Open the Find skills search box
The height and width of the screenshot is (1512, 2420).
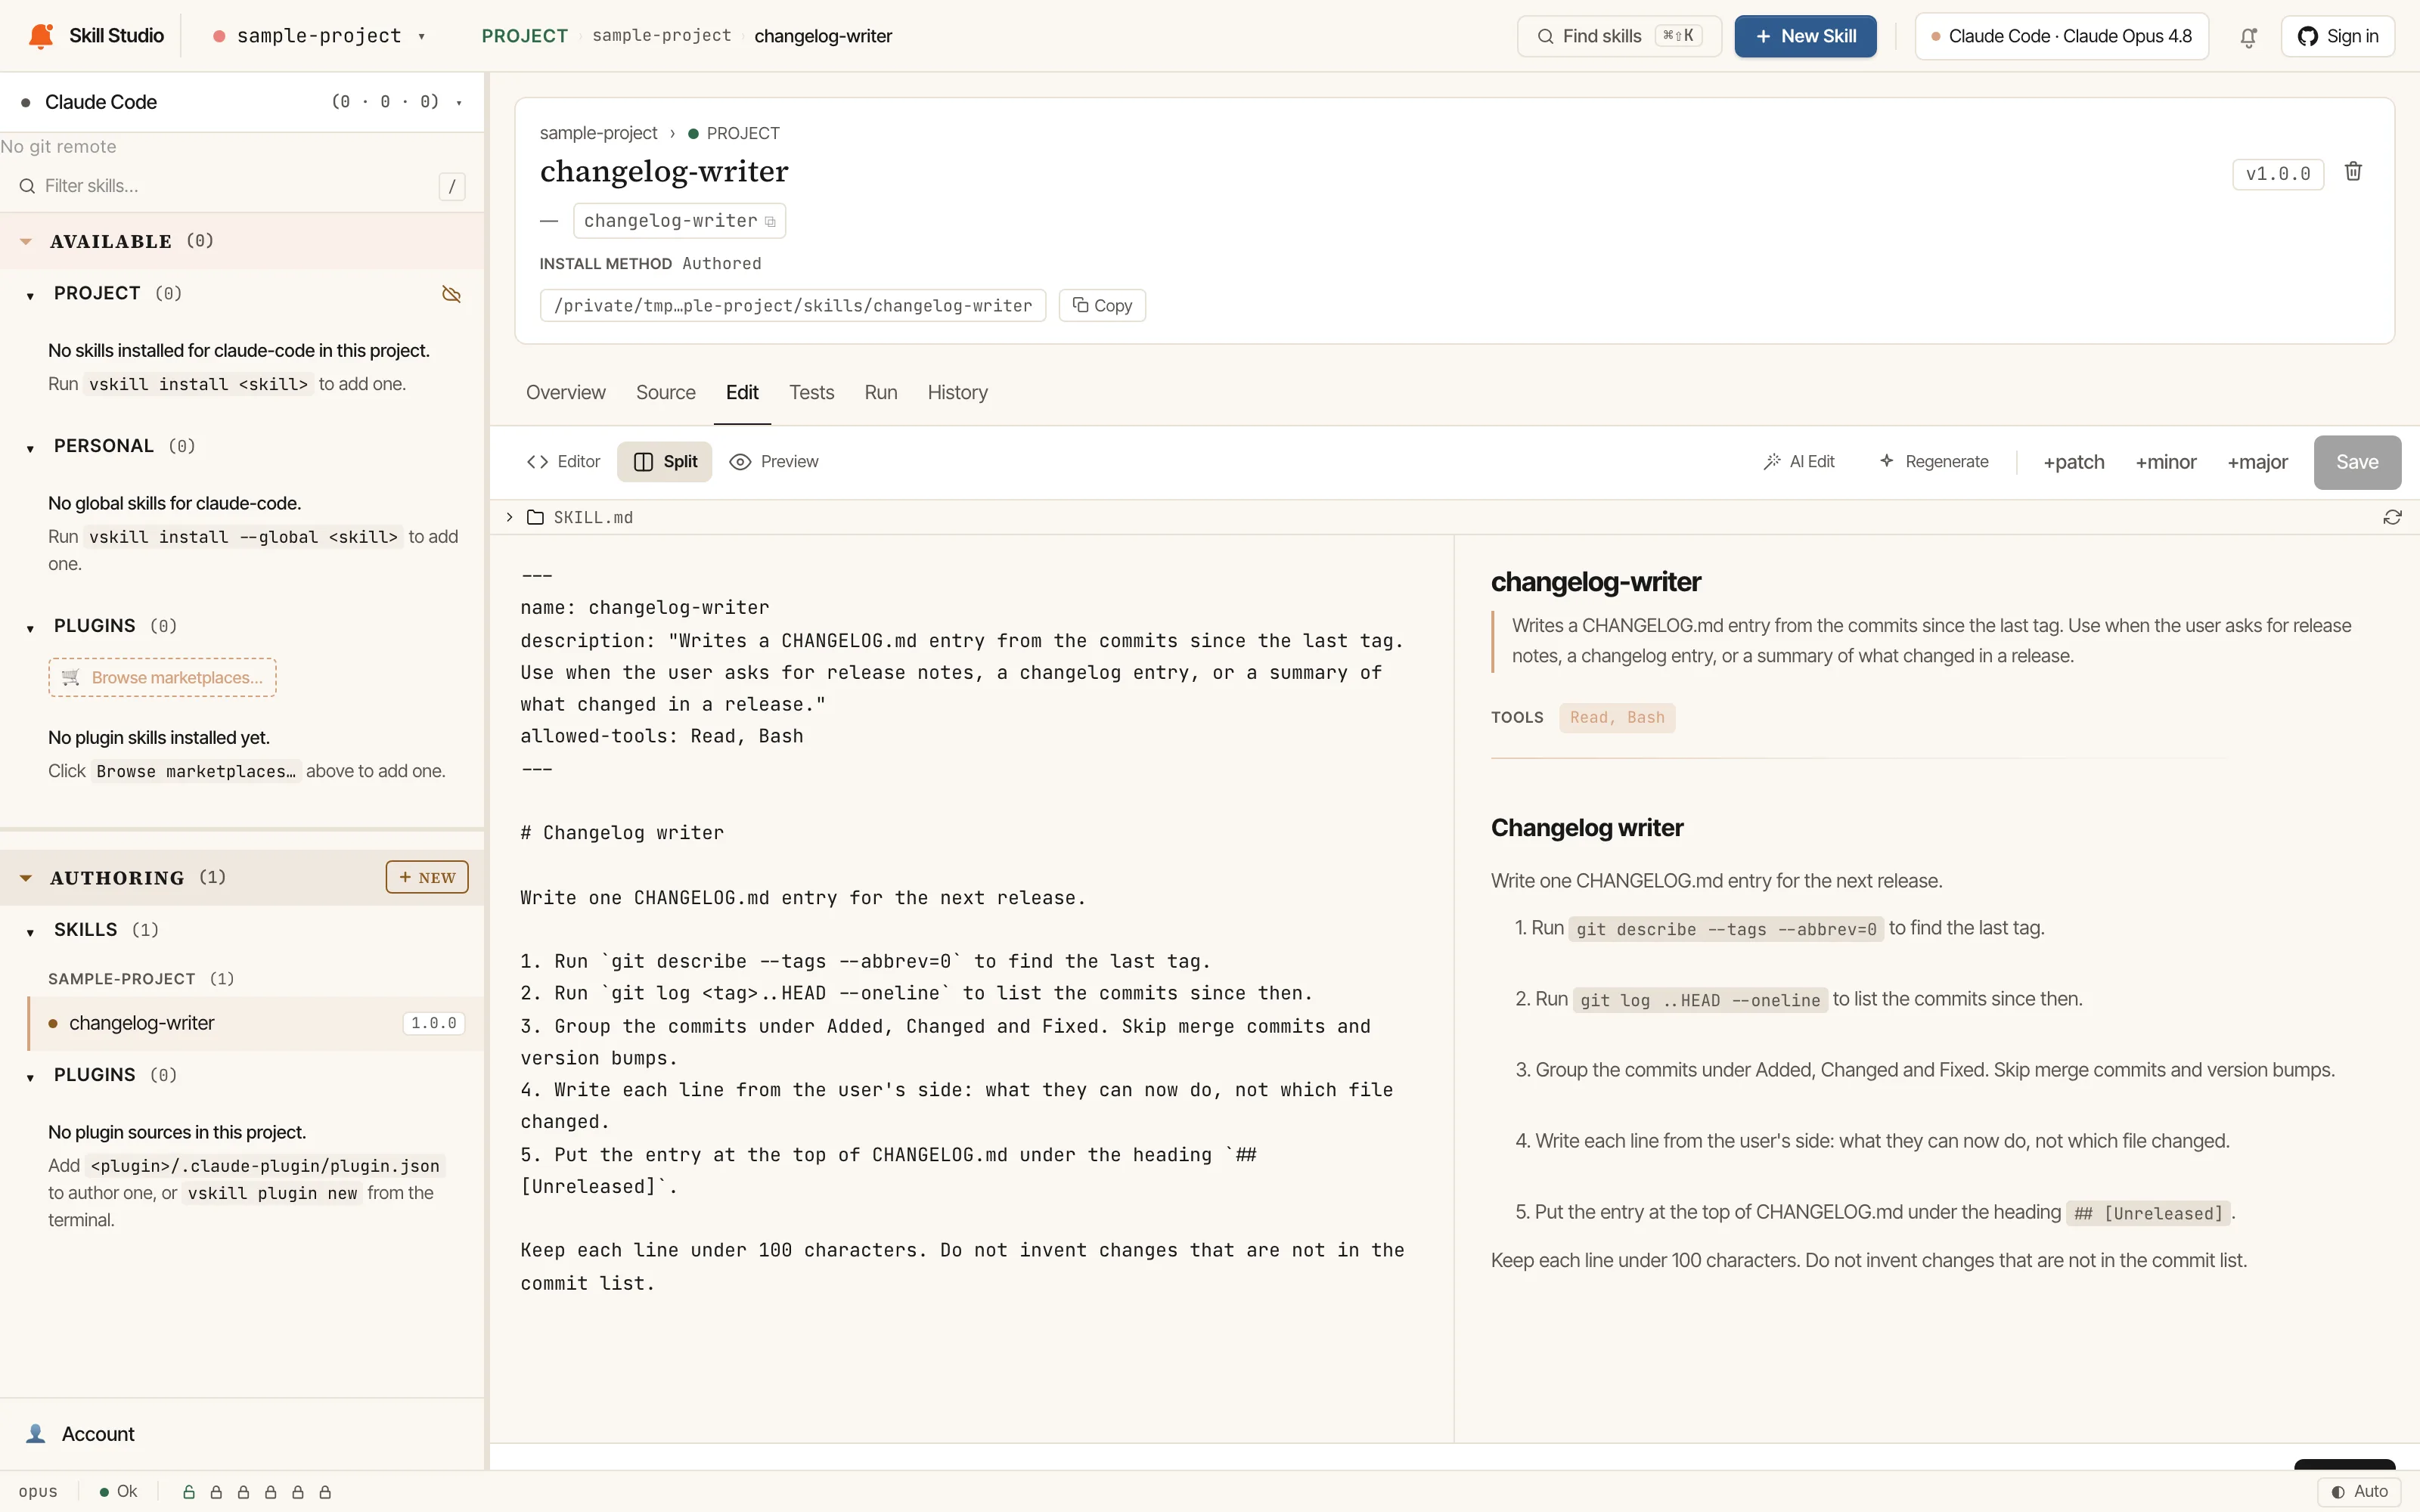click(1619, 37)
